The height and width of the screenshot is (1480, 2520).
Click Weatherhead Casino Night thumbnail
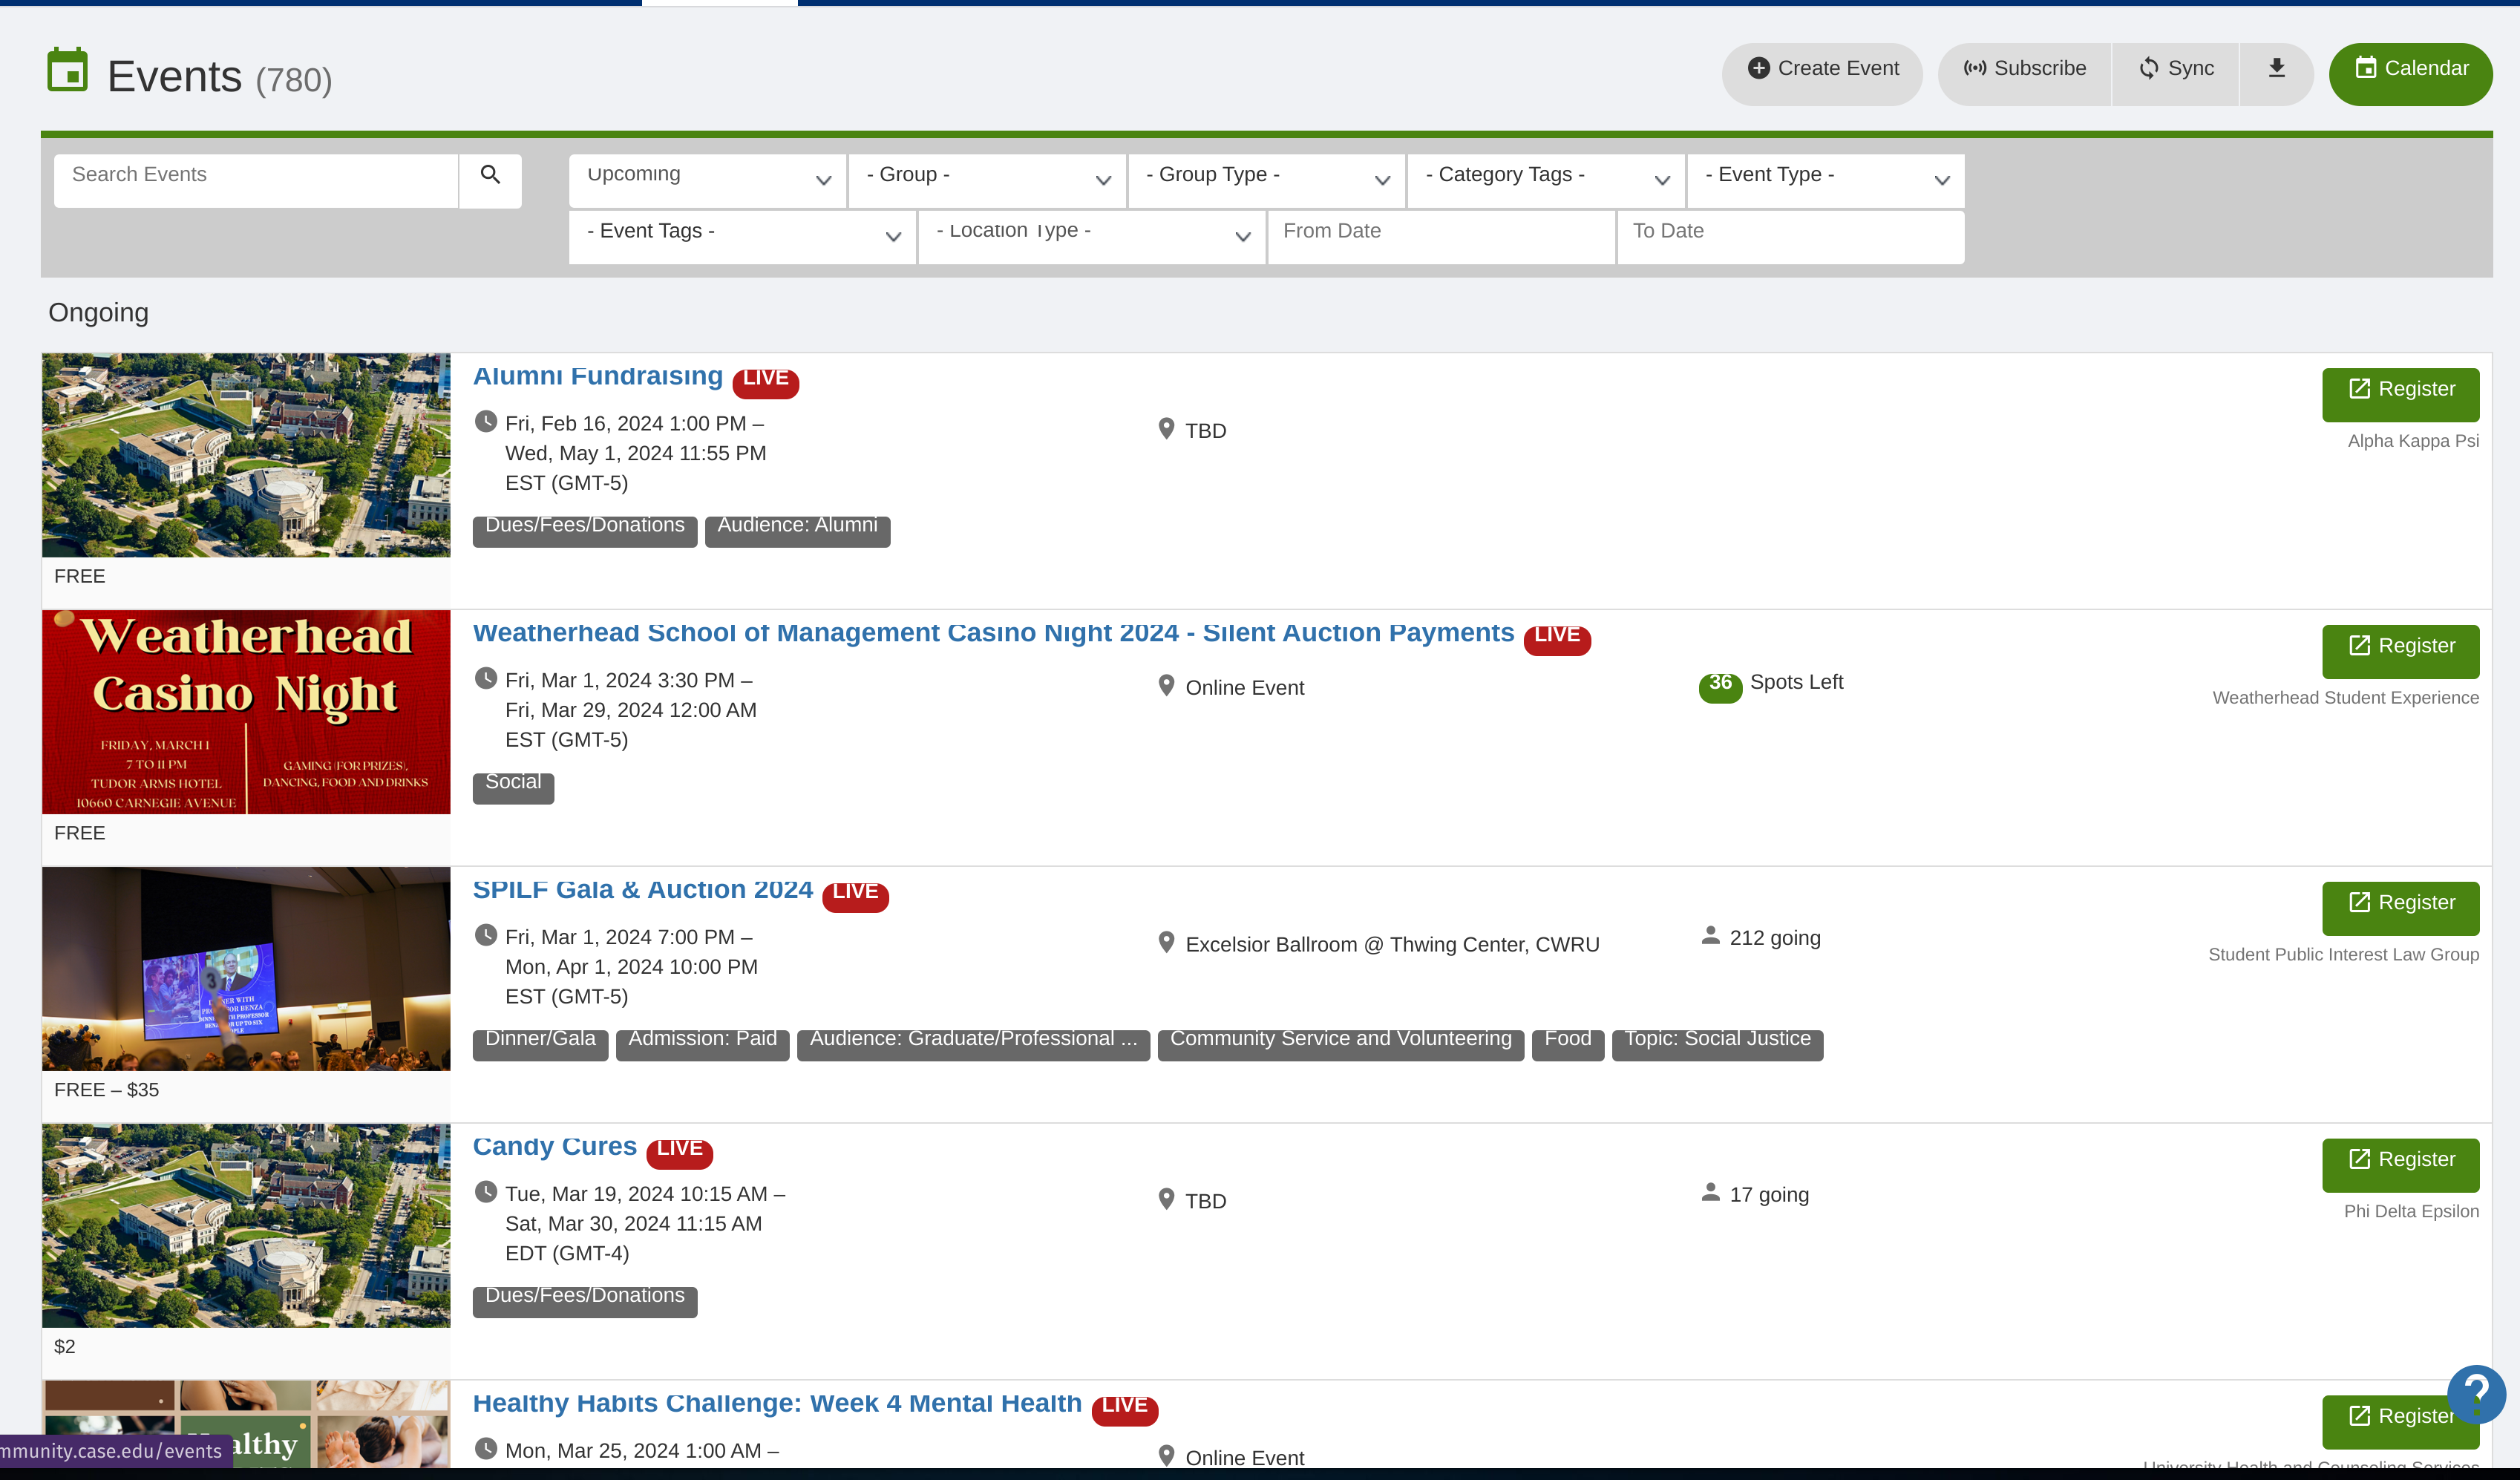(246, 712)
